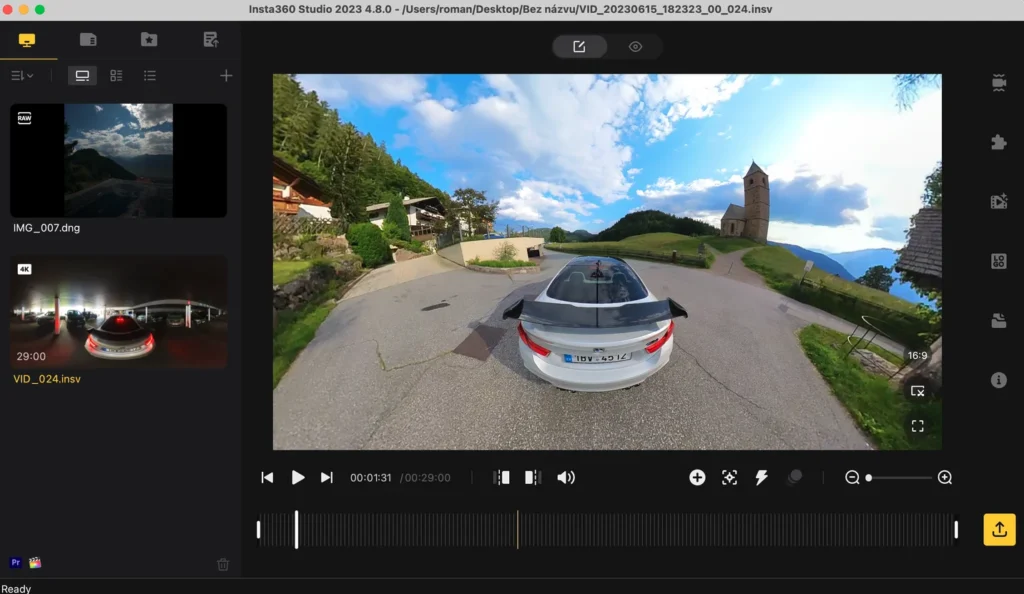The image size is (1024, 594).
Task: Open the speed lightning bolt tool
Action: pyautogui.click(x=761, y=478)
